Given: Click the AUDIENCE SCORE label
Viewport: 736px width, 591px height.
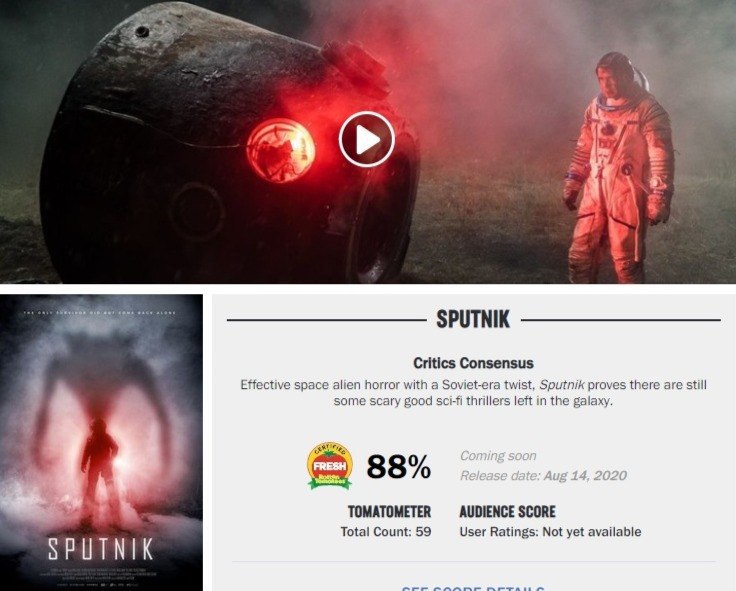Looking at the screenshot, I should click(x=507, y=512).
